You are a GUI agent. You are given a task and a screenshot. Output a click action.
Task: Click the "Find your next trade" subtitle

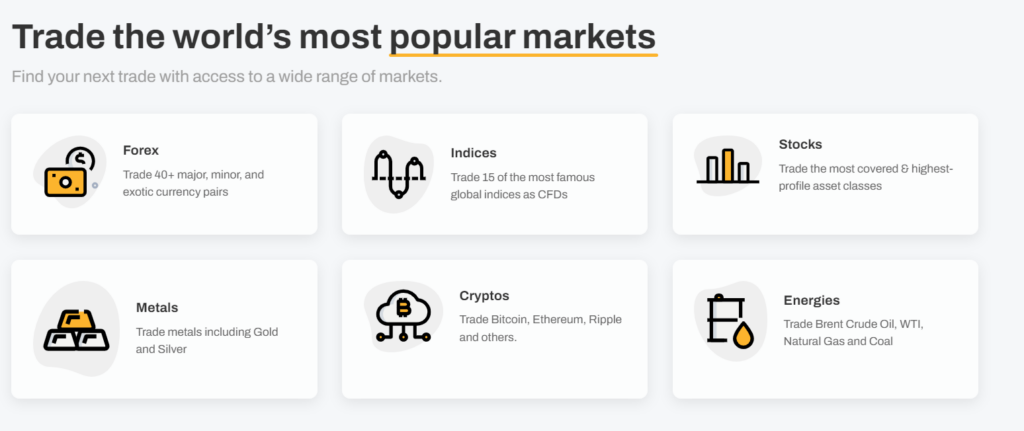(227, 76)
